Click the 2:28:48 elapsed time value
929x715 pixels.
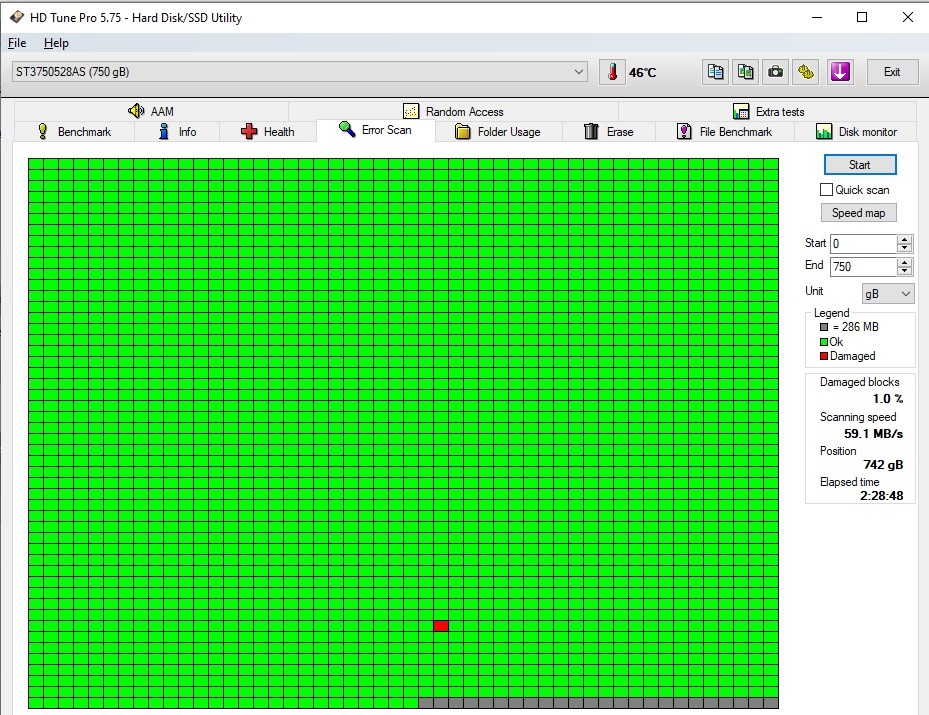coord(882,496)
